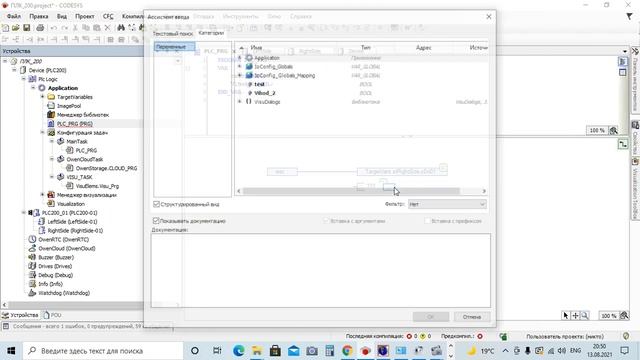Open Windows Start menu

pos(11,351)
